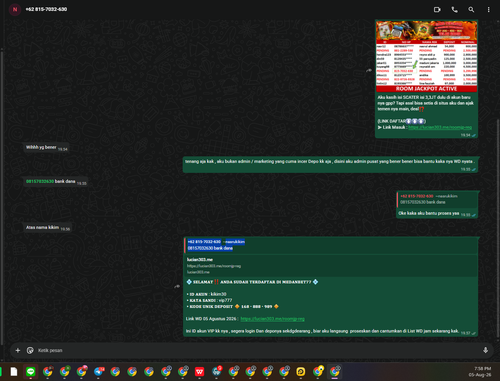Open the taskbar clock showing 7:58 PM
Viewport: 500px width, 381px height.
pos(480,371)
